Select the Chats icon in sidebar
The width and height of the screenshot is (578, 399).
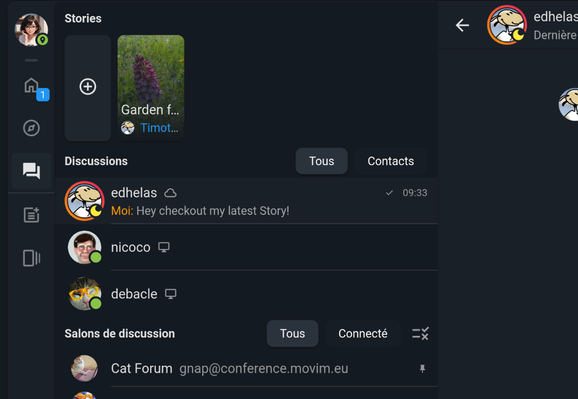point(31,171)
